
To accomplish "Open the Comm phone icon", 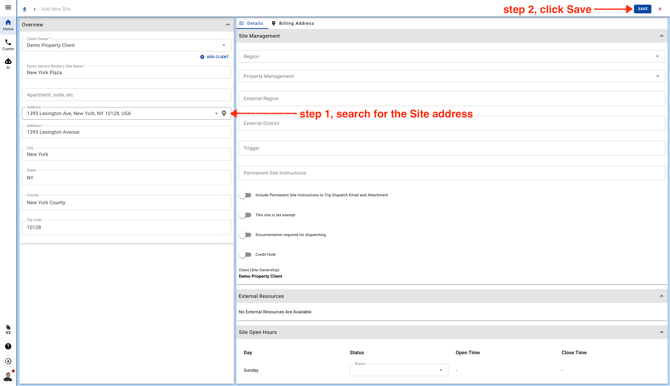I will (x=8, y=44).
